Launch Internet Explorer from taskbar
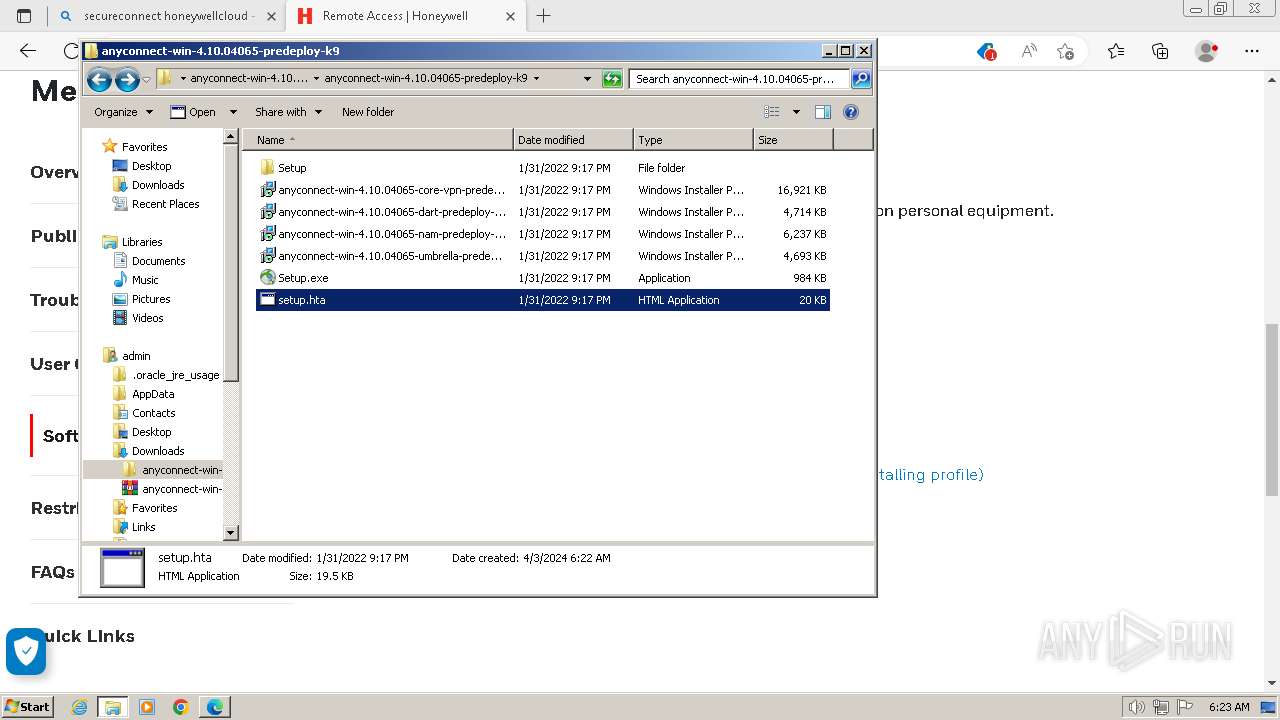 coord(80,707)
